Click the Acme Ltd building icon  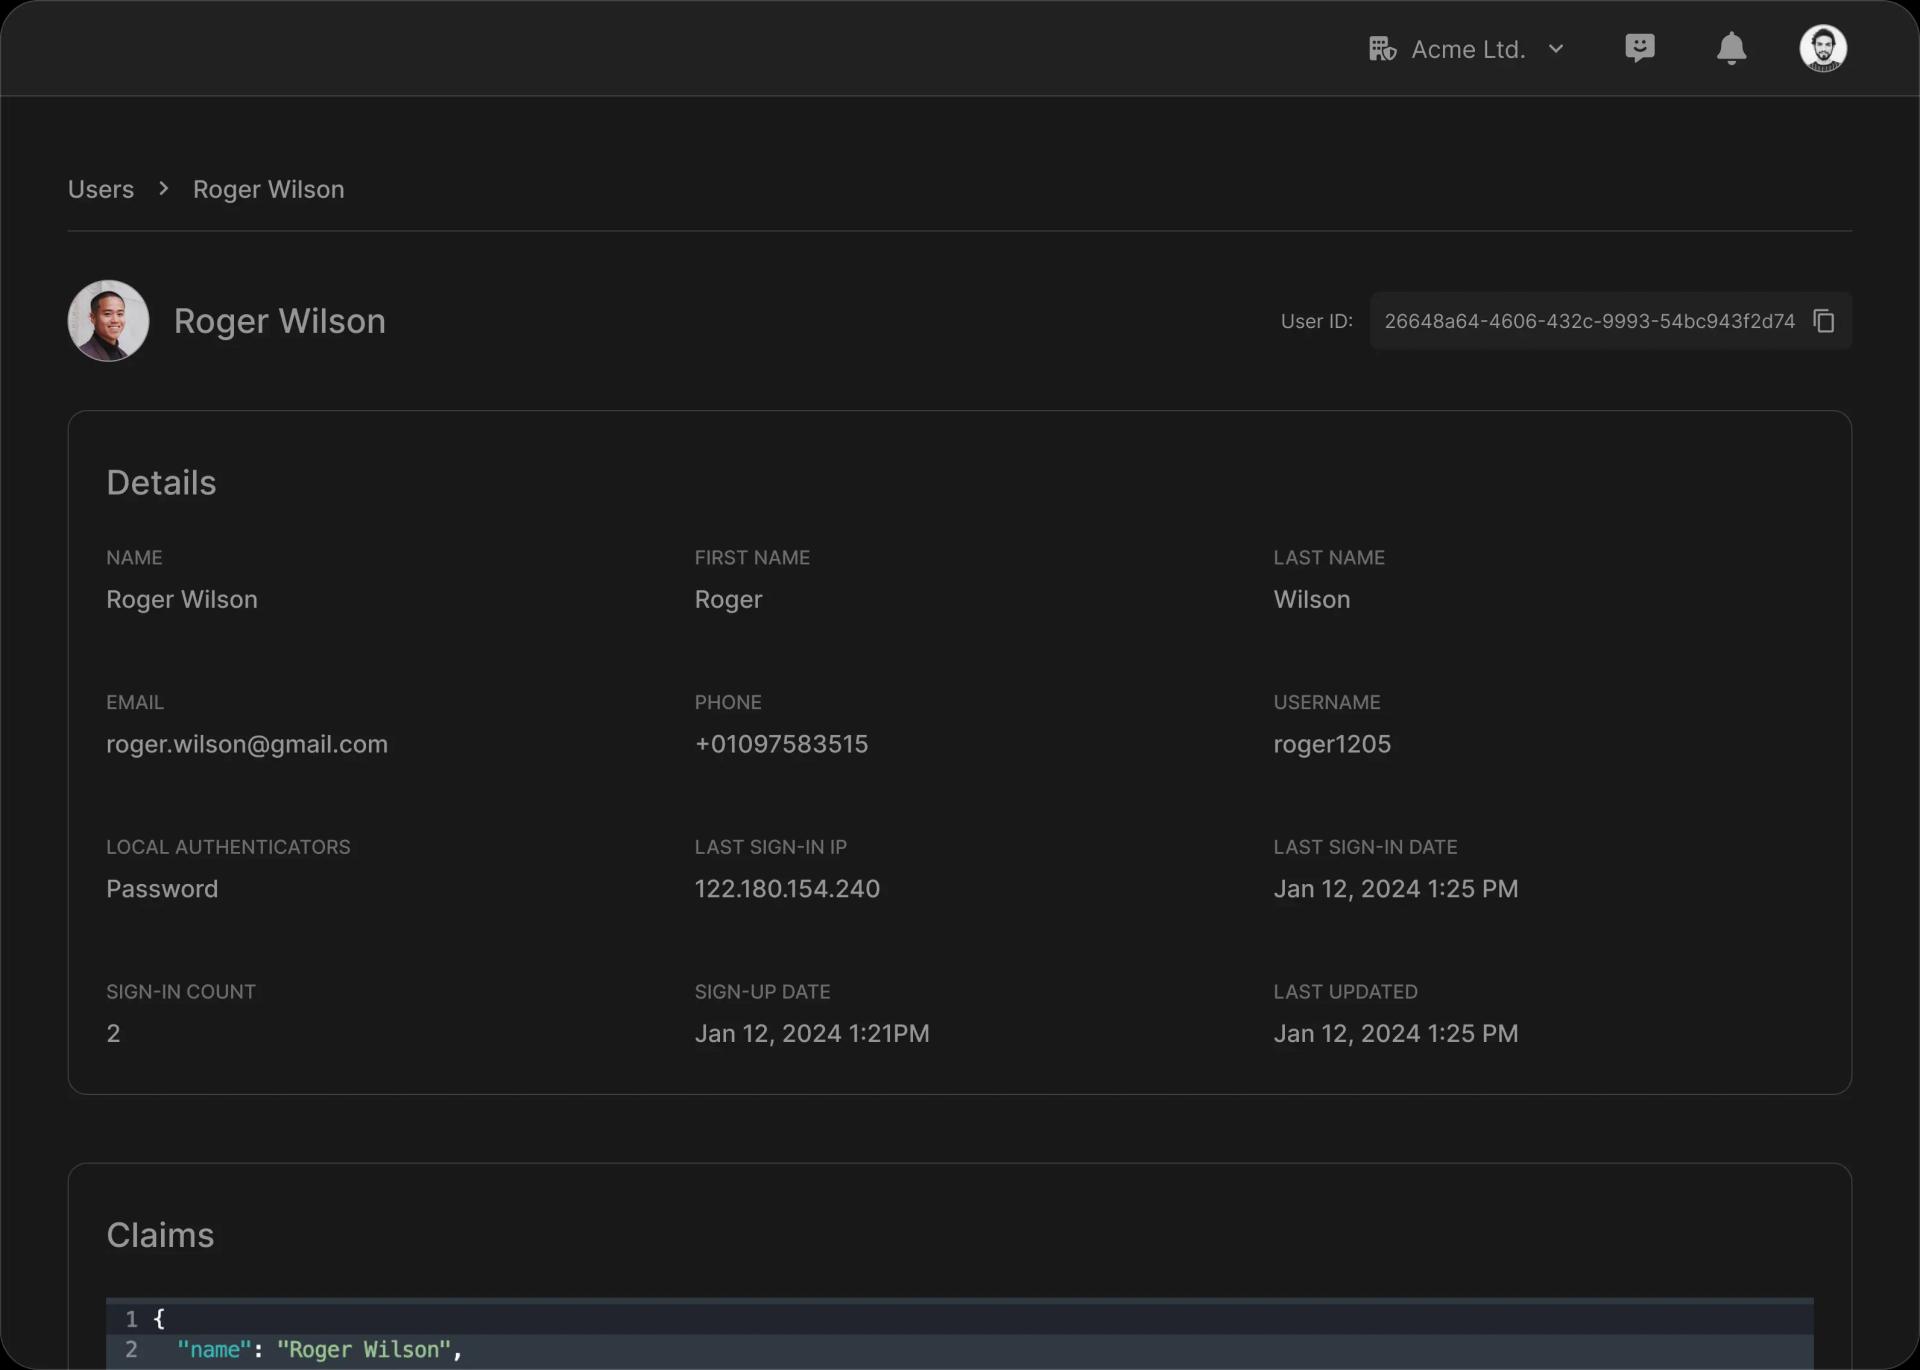tap(1382, 48)
